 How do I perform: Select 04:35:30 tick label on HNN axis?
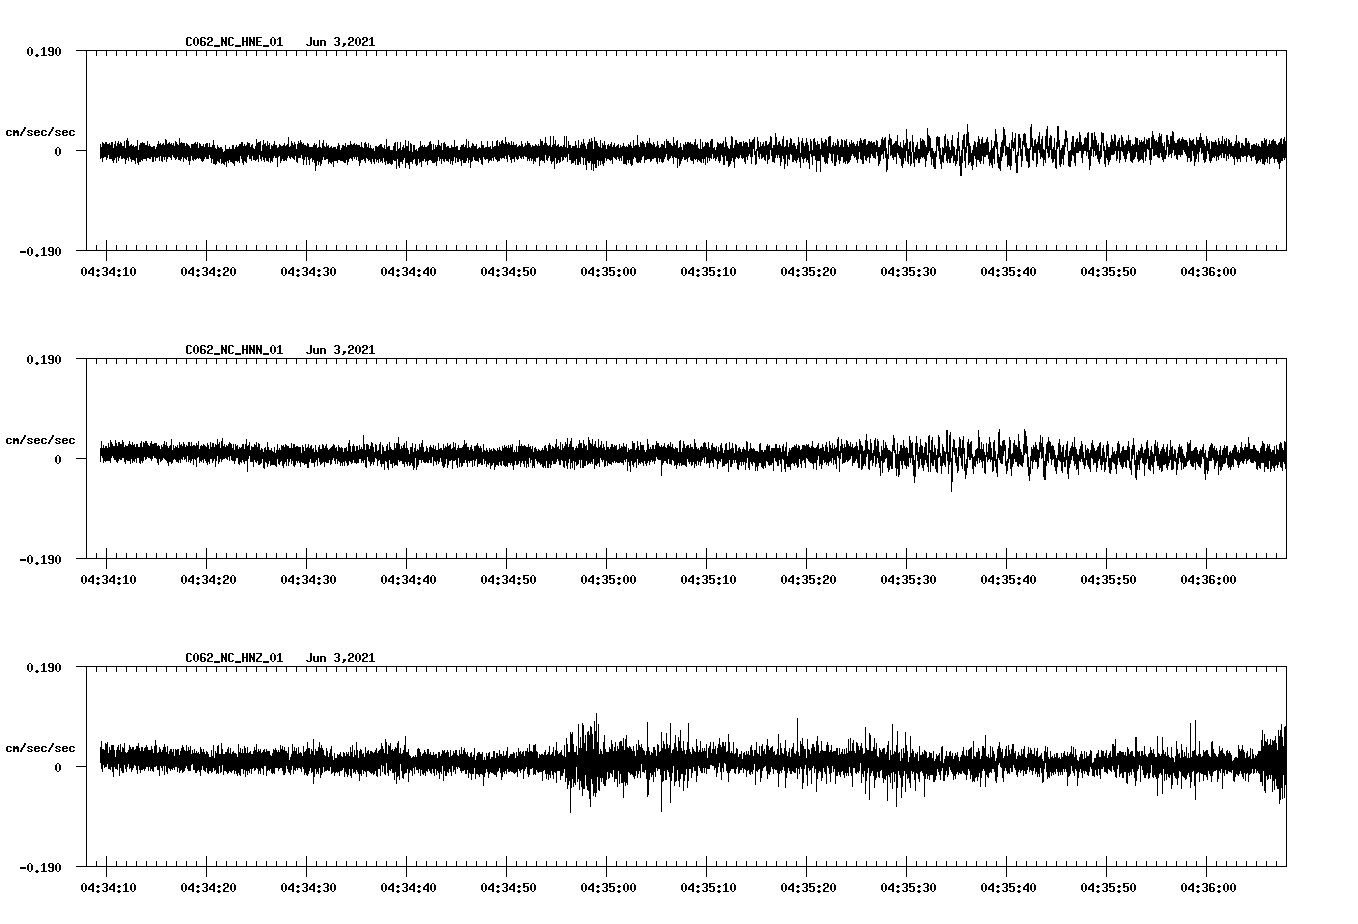pyautogui.click(x=908, y=580)
